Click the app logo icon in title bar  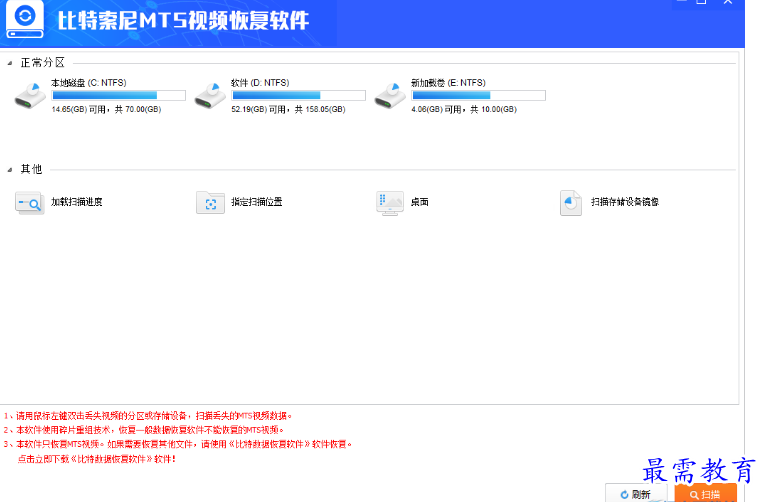pyautogui.click(x=25, y=19)
